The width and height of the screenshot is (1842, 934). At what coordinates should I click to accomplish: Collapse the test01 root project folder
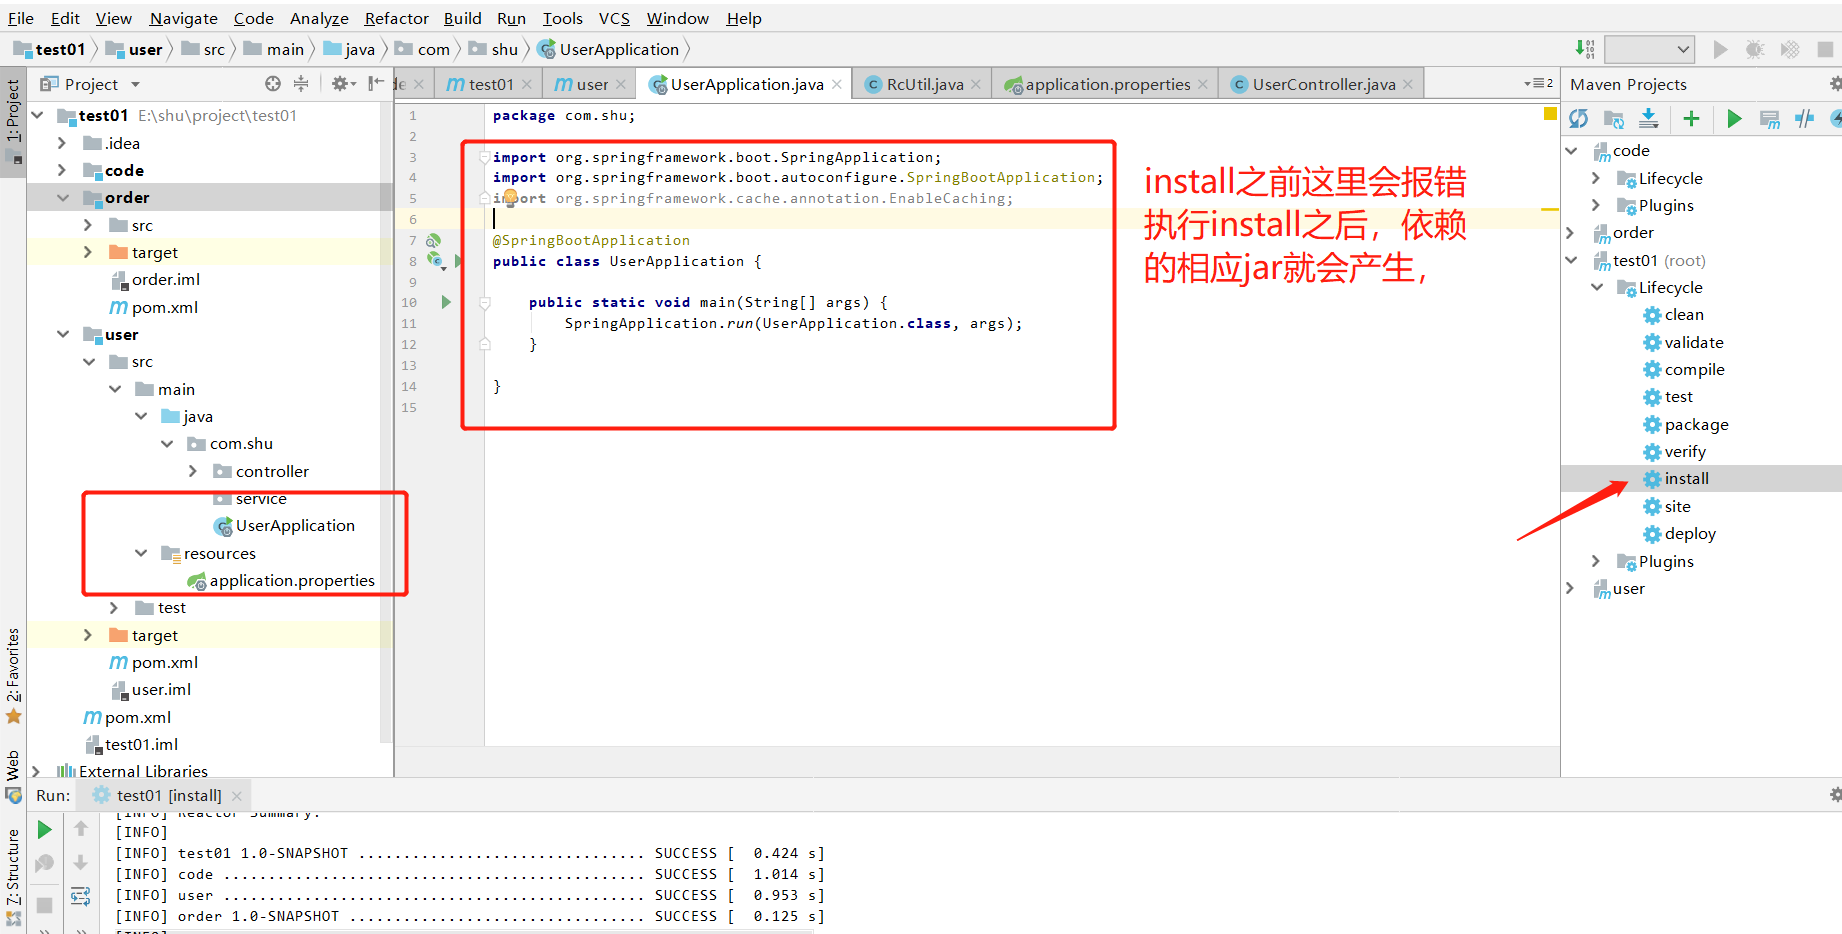coord(38,116)
